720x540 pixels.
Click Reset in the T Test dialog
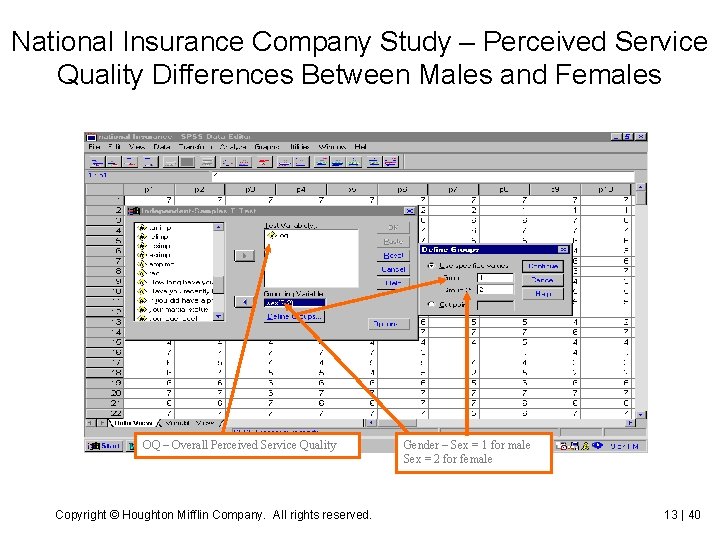pyautogui.click(x=394, y=255)
